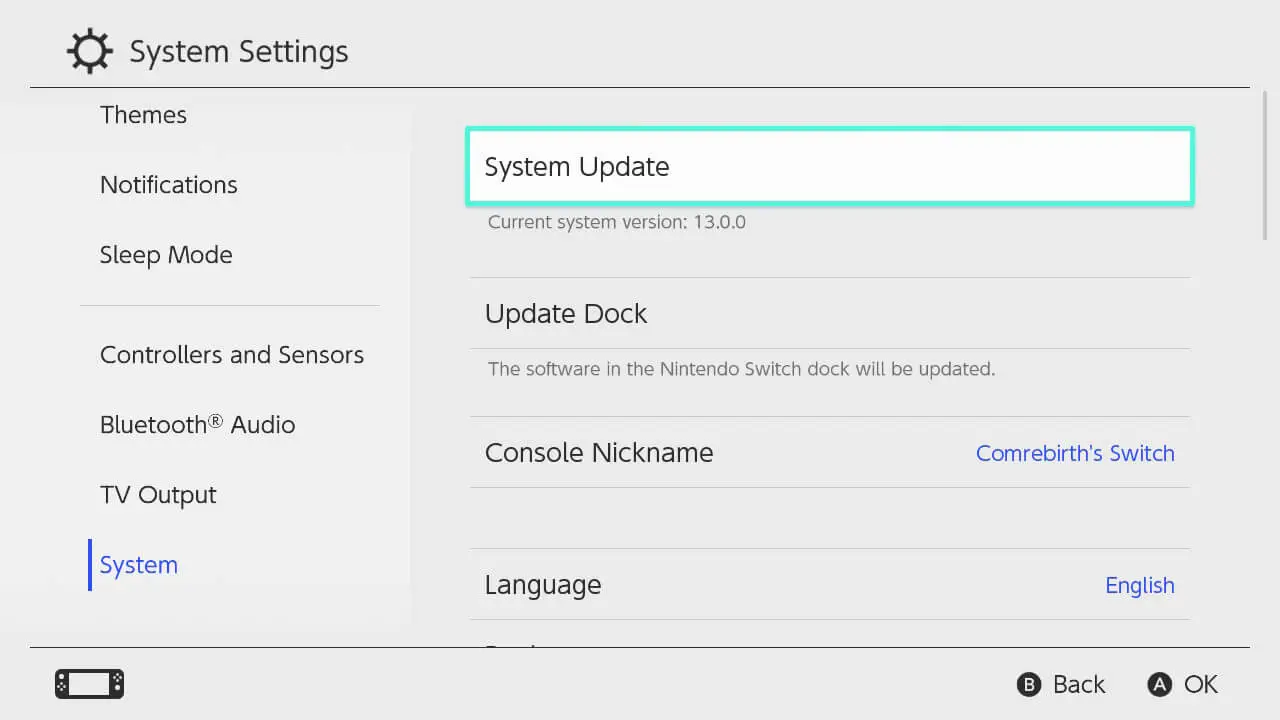The height and width of the screenshot is (720, 1280).
Task: Click the dock update description text
Action: click(740, 368)
